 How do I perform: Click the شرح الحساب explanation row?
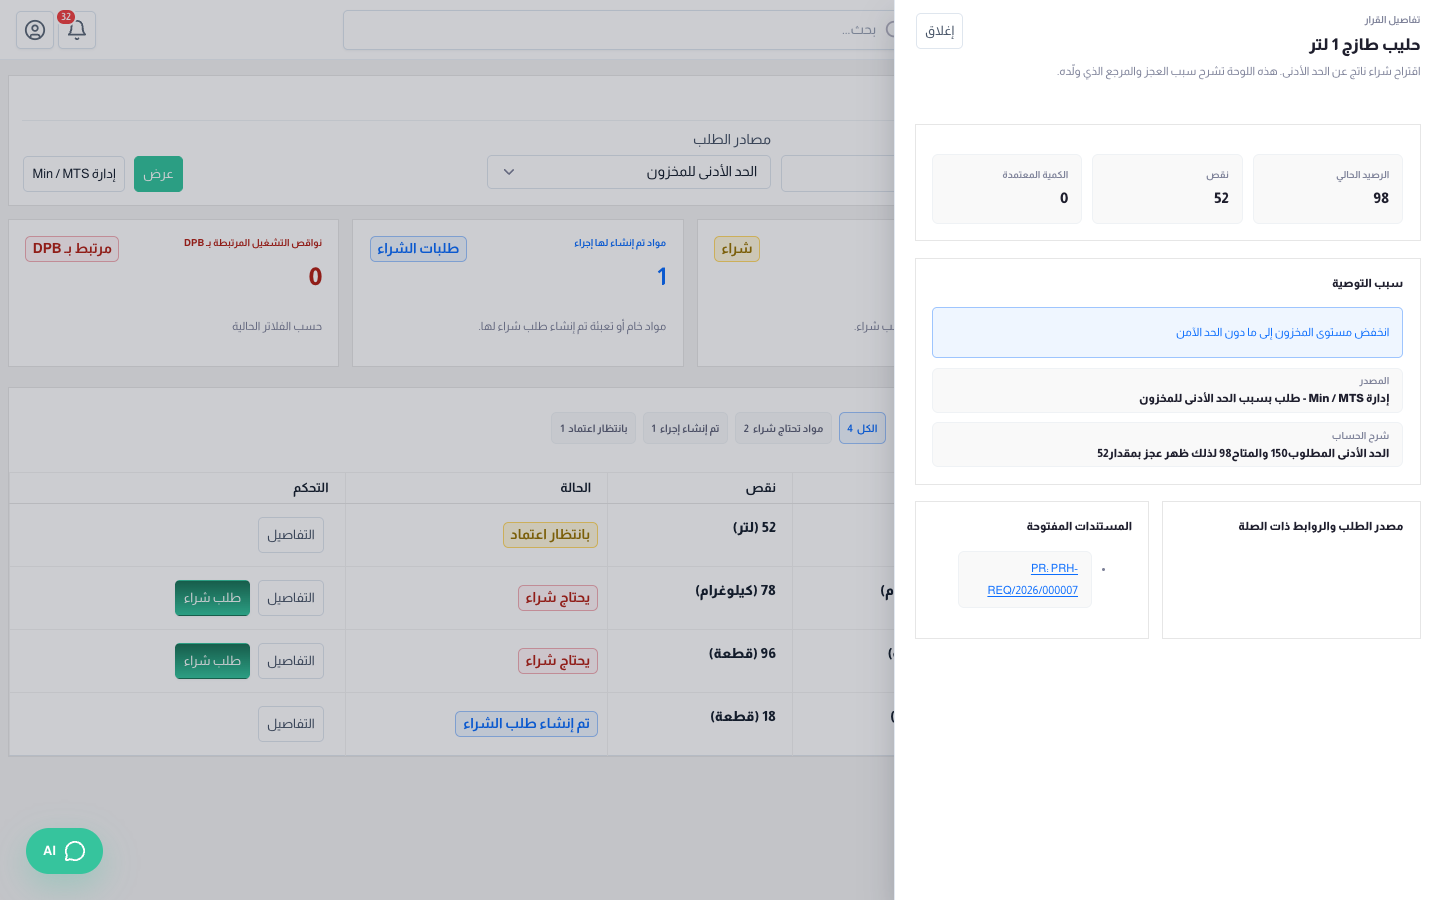(x=1167, y=444)
